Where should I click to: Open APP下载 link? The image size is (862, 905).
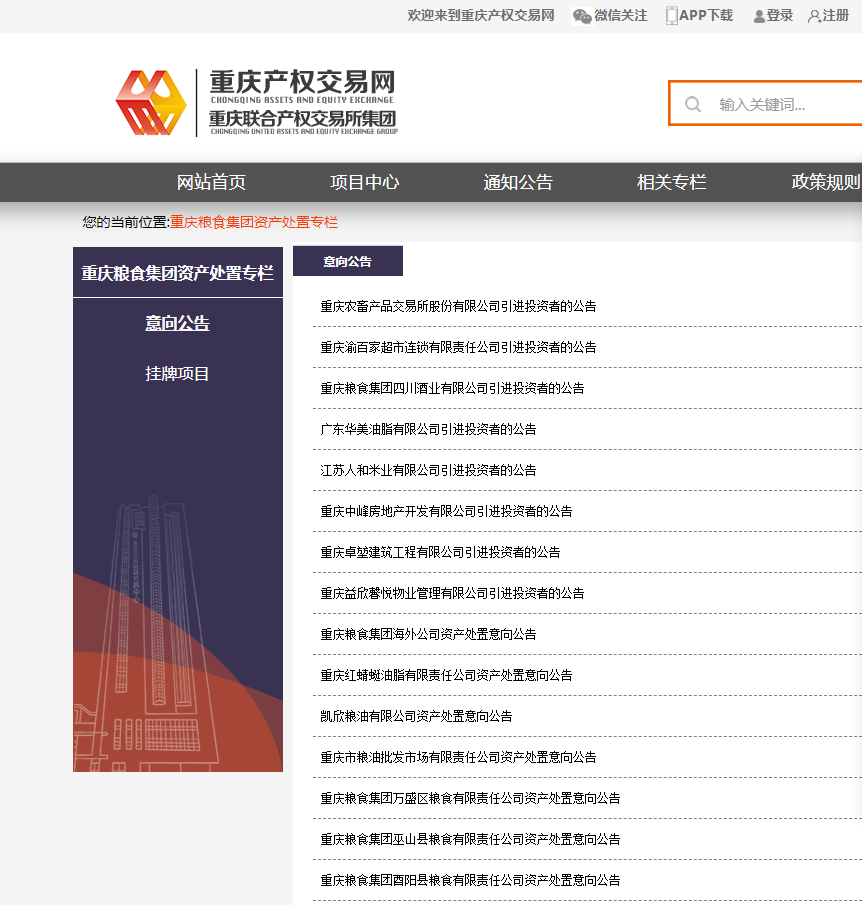coord(706,16)
